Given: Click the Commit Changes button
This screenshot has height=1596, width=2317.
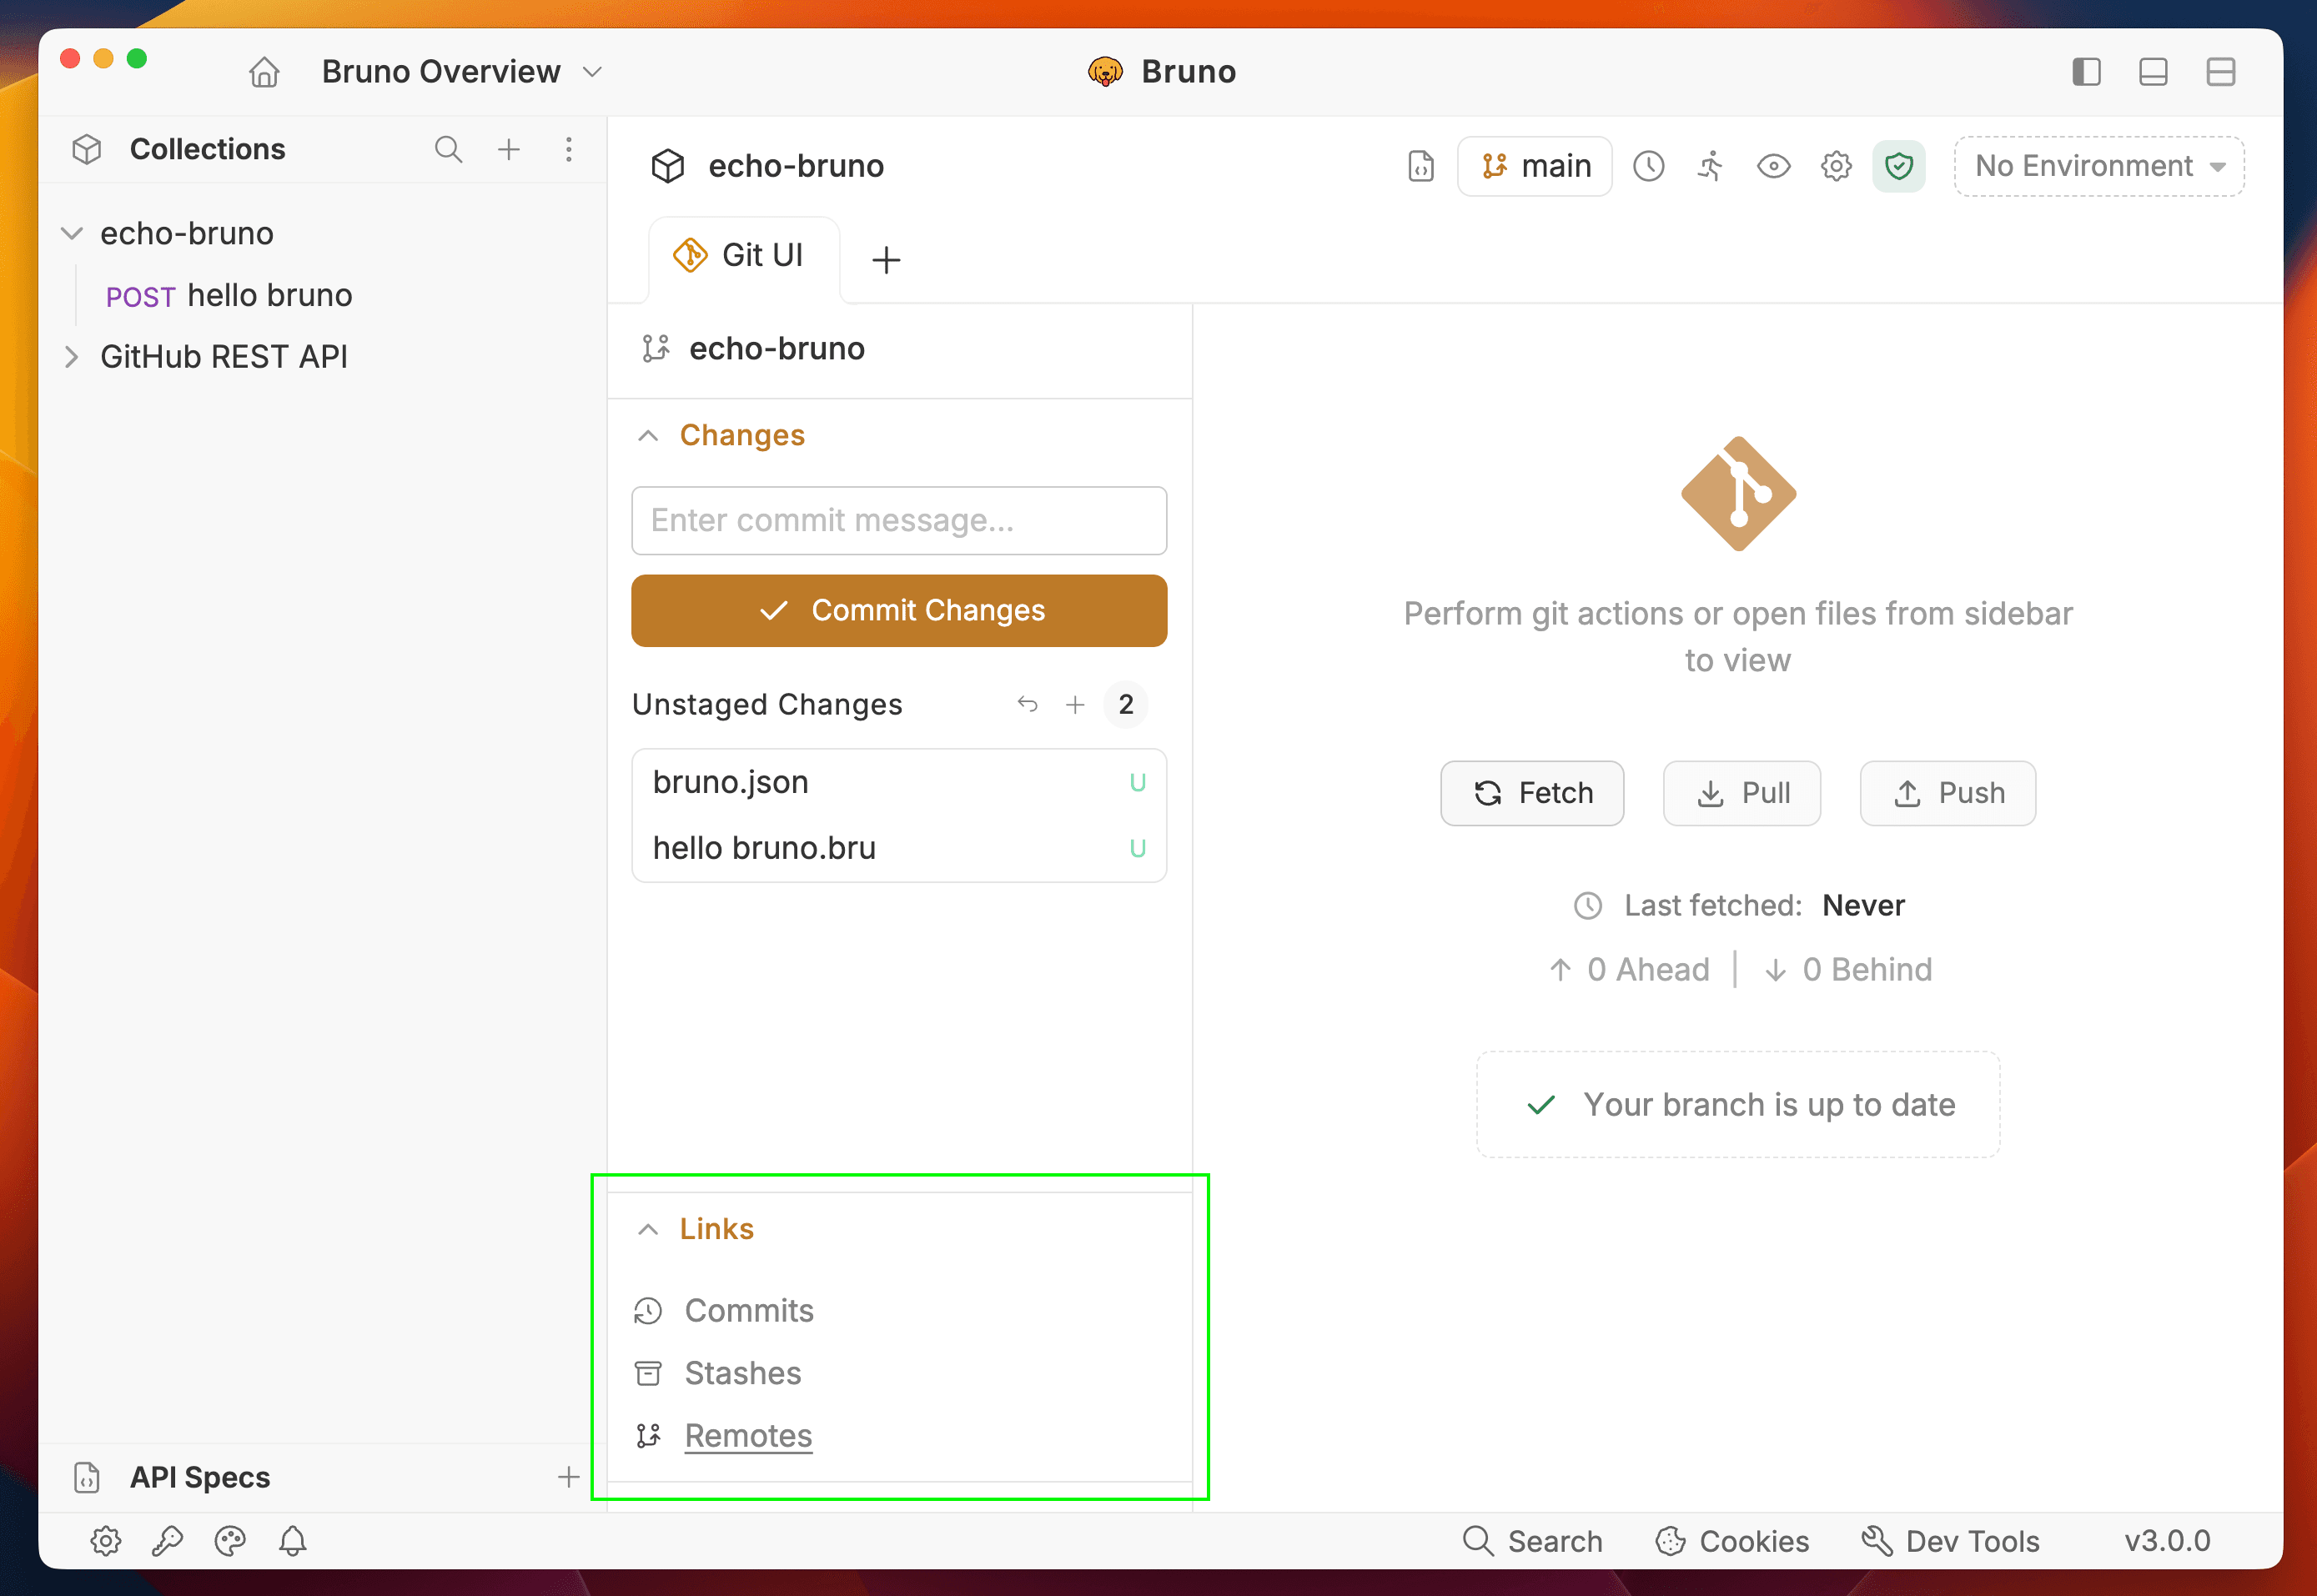Looking at the screenshot, I should pyautogui.click(x=898, y=611).
